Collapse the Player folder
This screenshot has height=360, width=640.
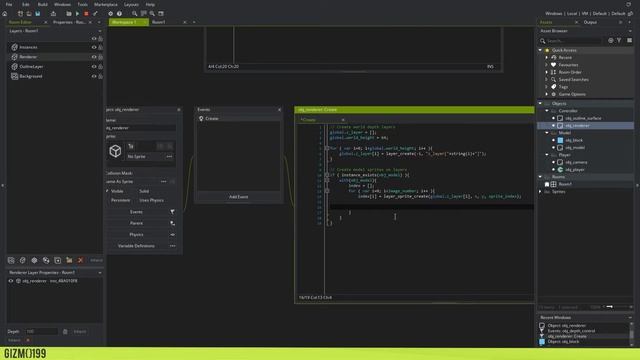(547, 155)
